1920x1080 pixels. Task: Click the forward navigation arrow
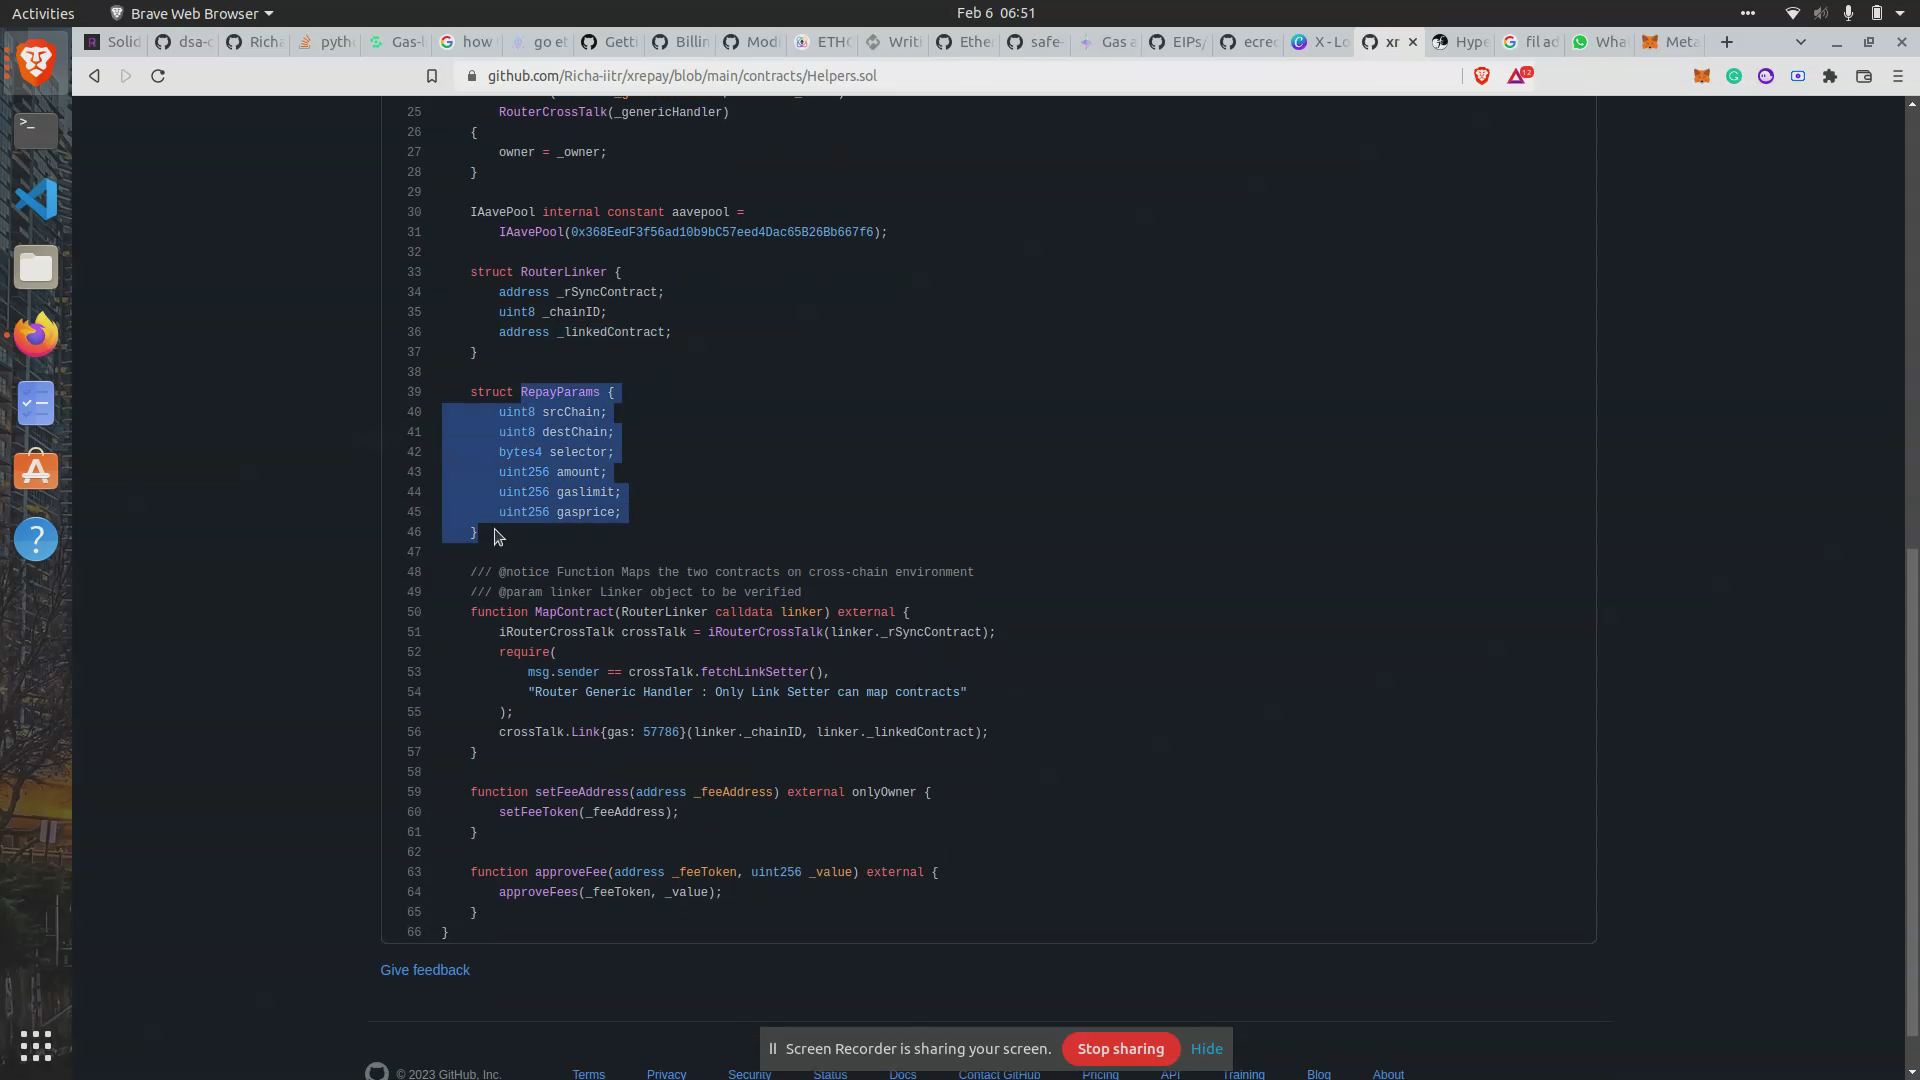pyautogui.click(x=126, y=76)
